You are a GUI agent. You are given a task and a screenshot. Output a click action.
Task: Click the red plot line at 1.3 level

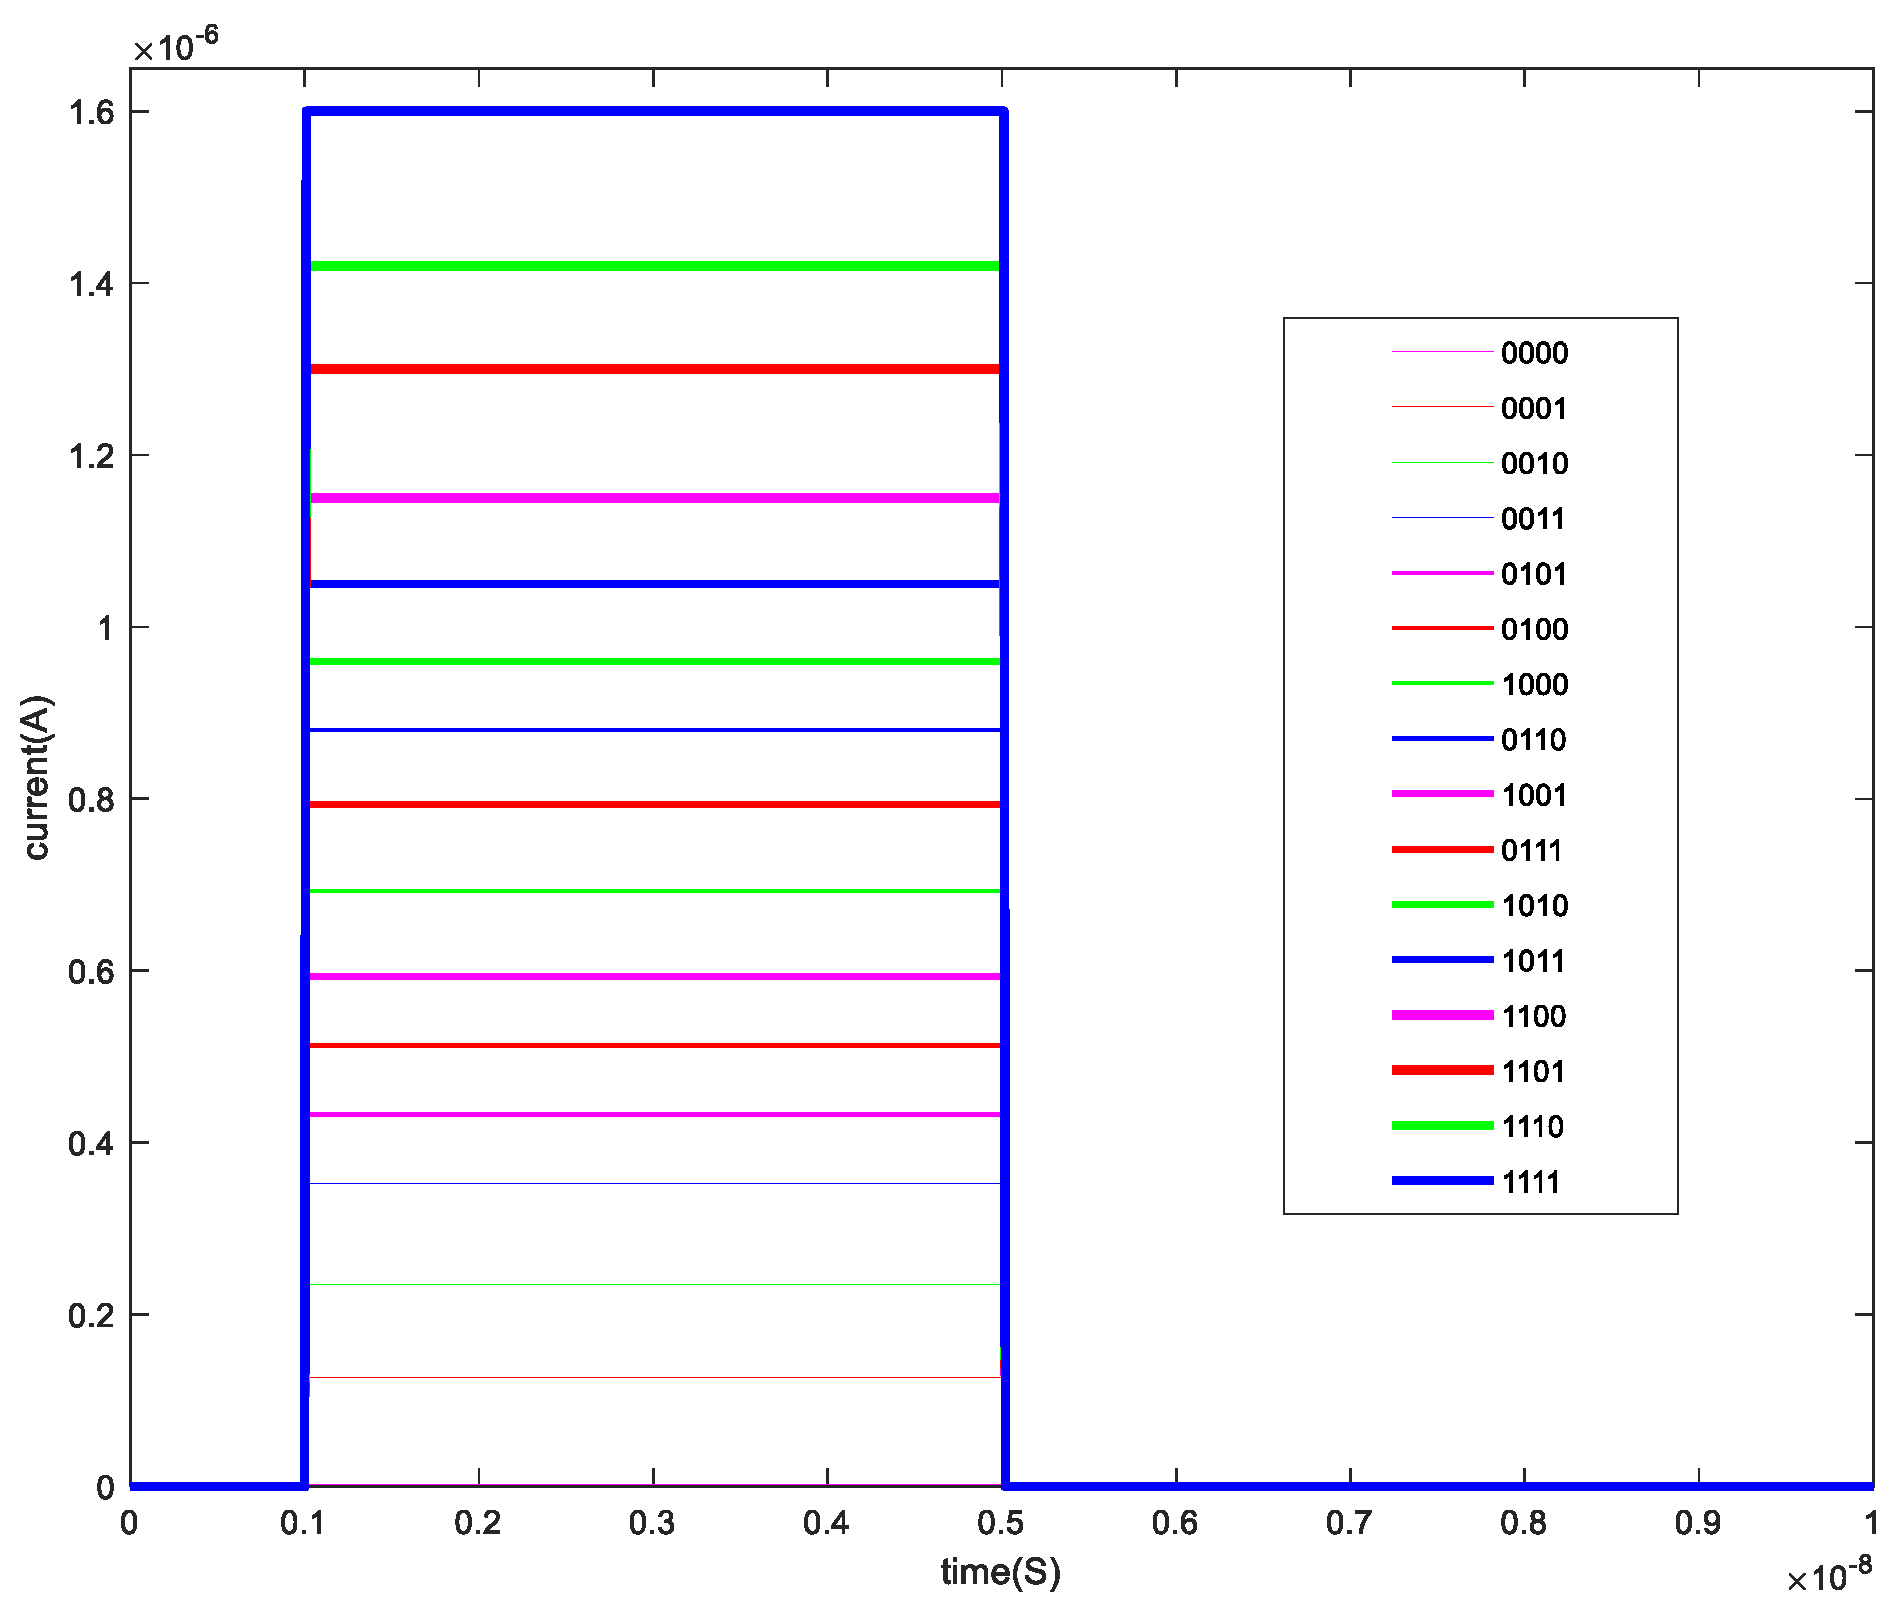650,369
